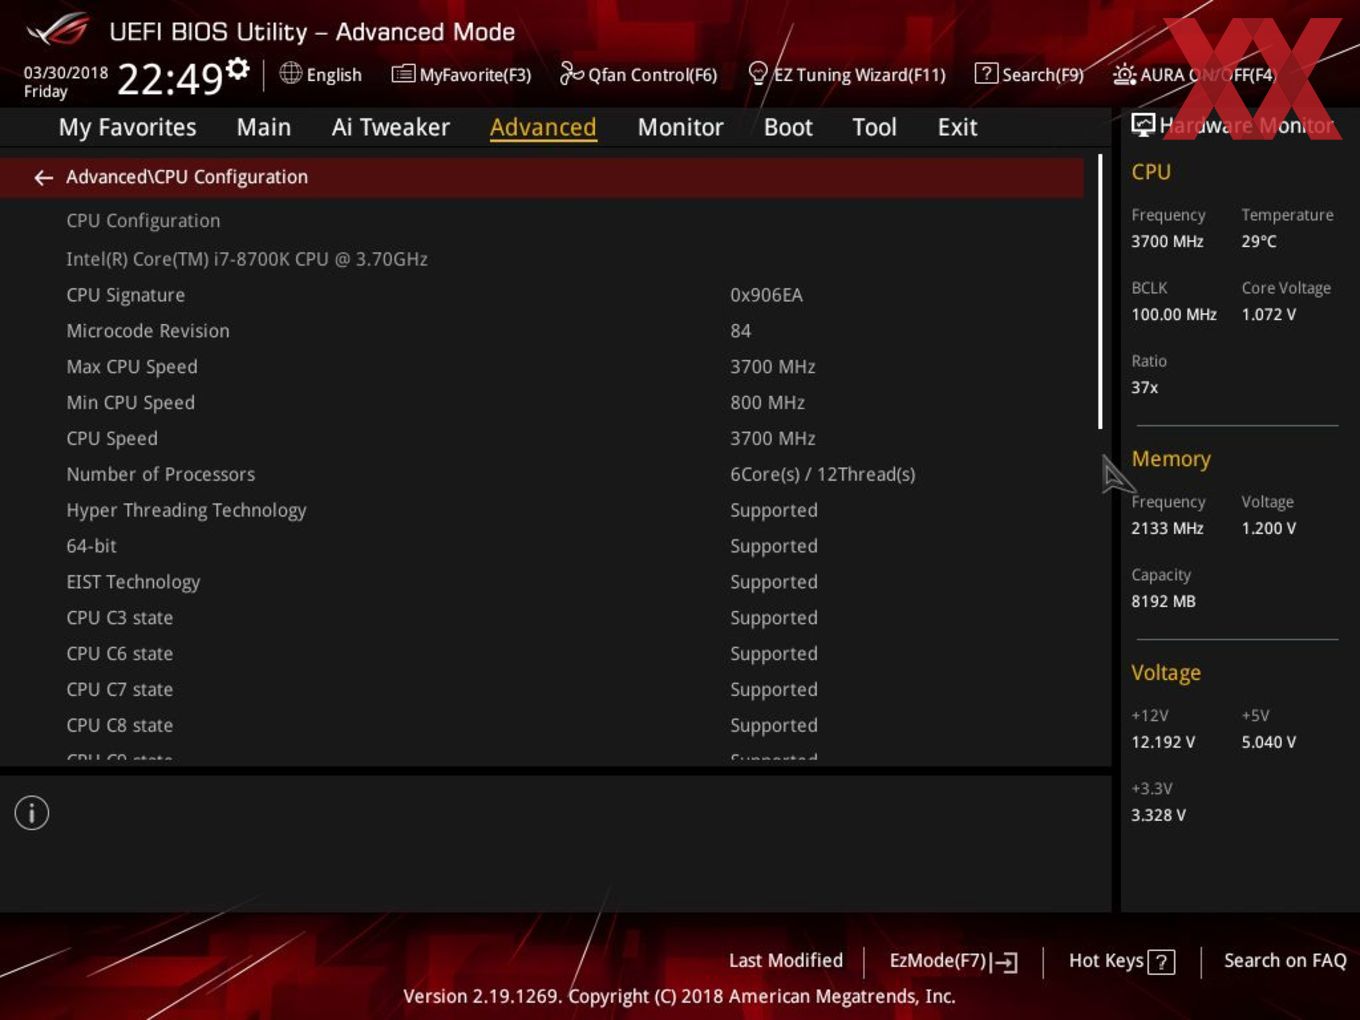Viewport: 1360px width, 1020px height.
Task: Click the 3.328 V reading
Action: (x=1158, y=816)
